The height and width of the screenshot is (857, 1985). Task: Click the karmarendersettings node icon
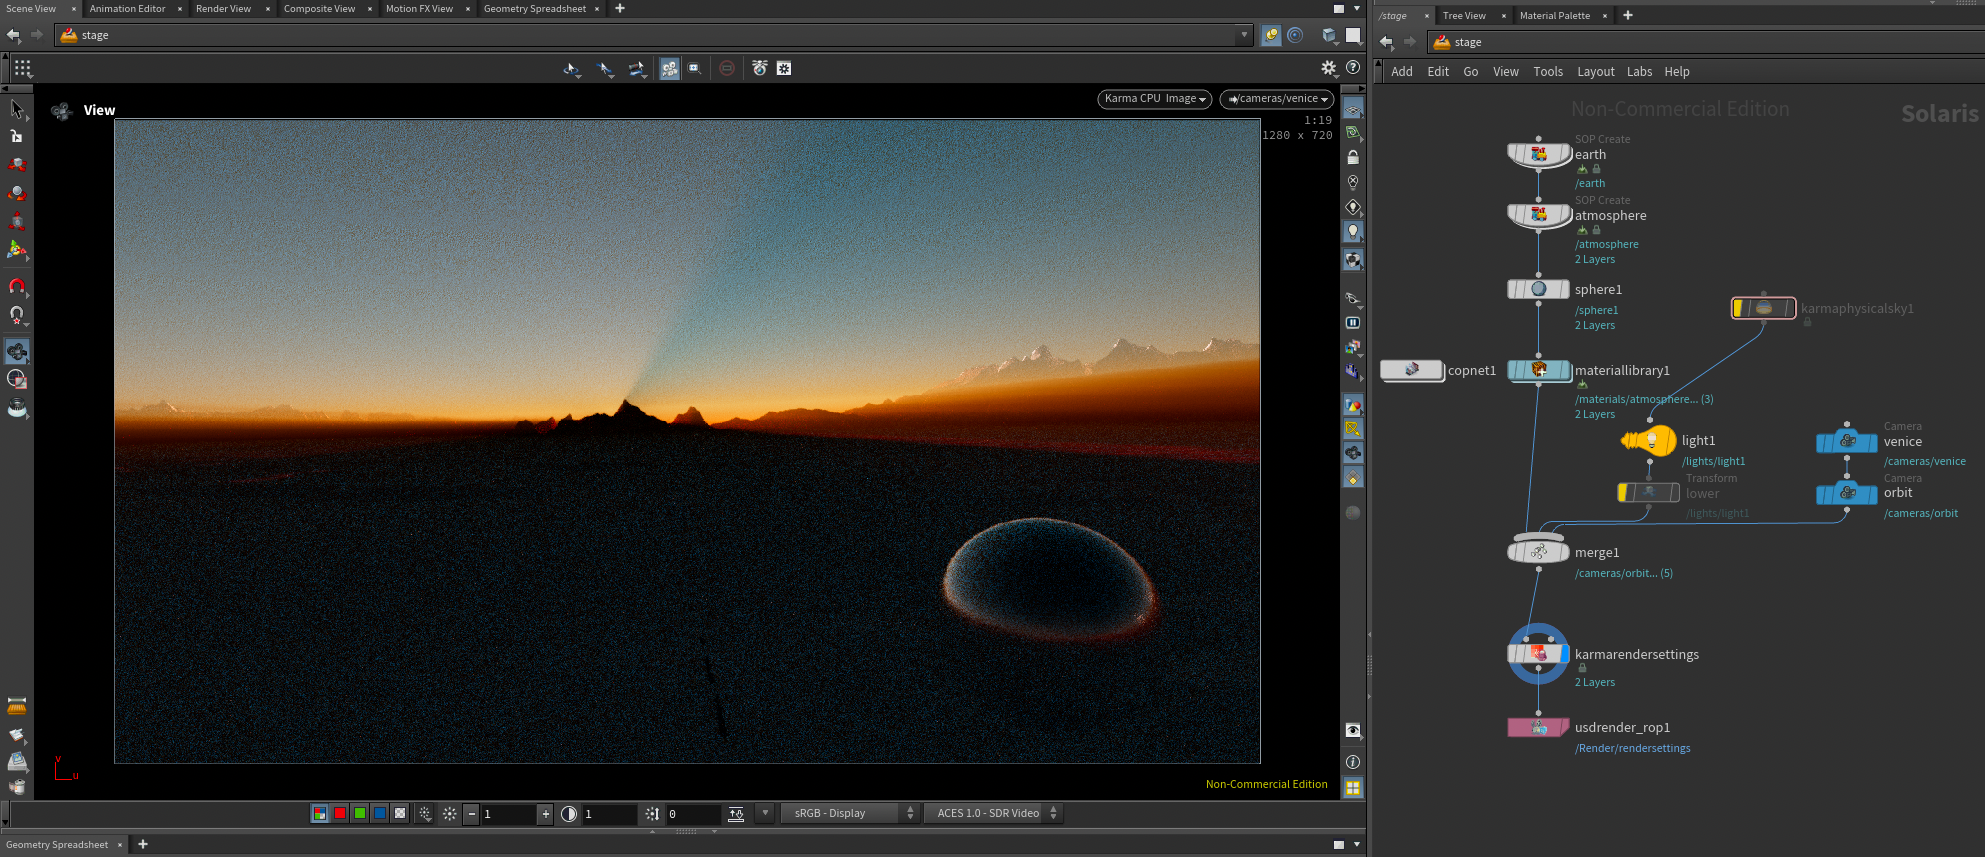(1538, 654)
